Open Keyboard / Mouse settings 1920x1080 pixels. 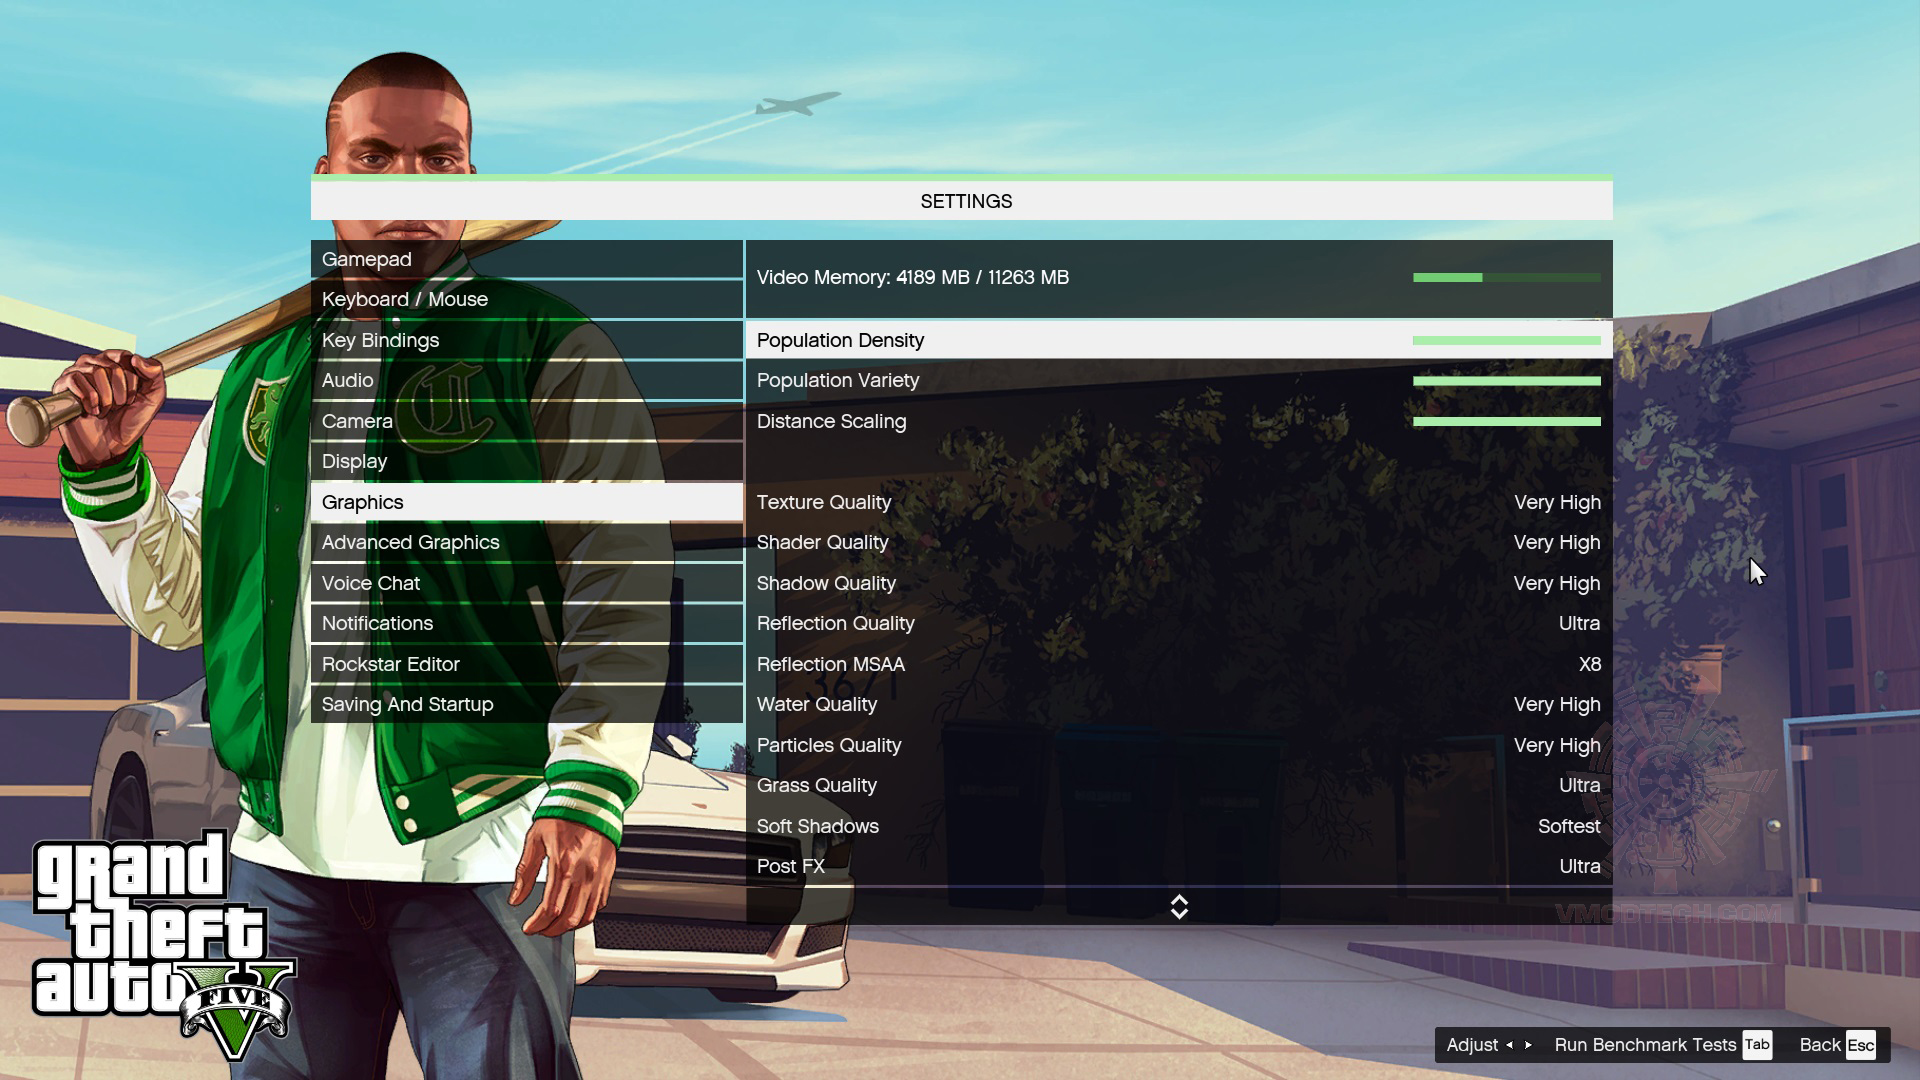(x=405, y=299)
